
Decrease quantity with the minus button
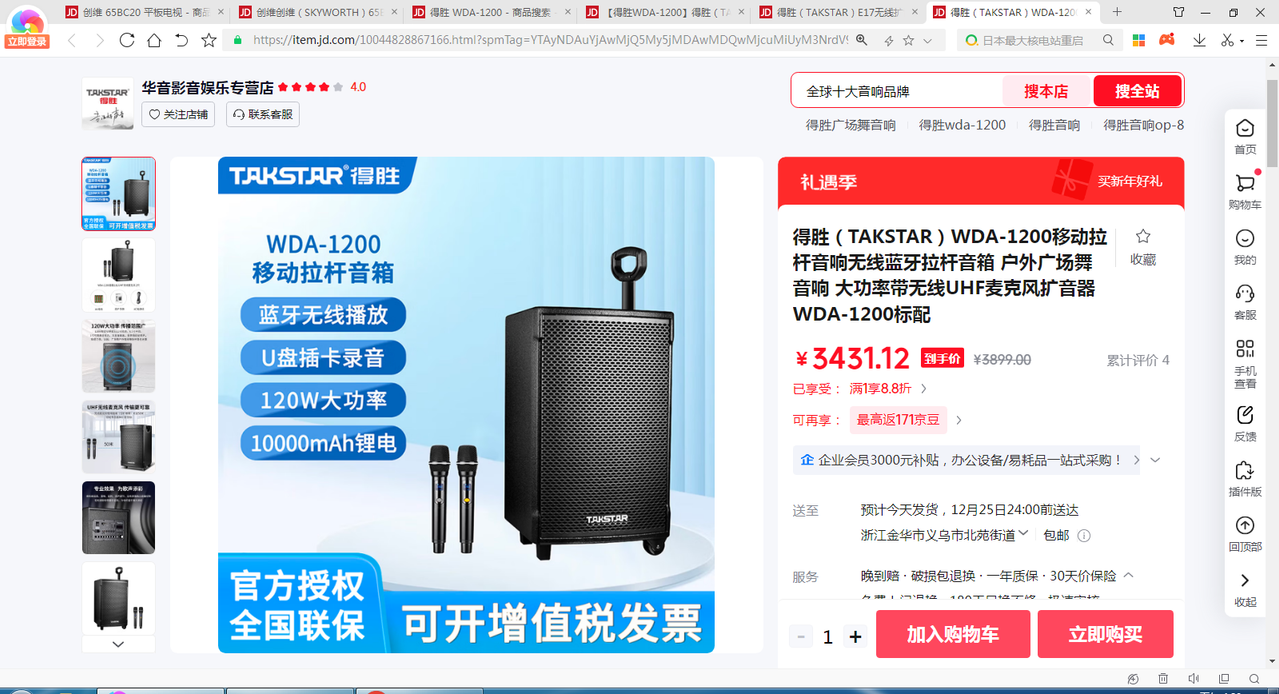(801, 636)
